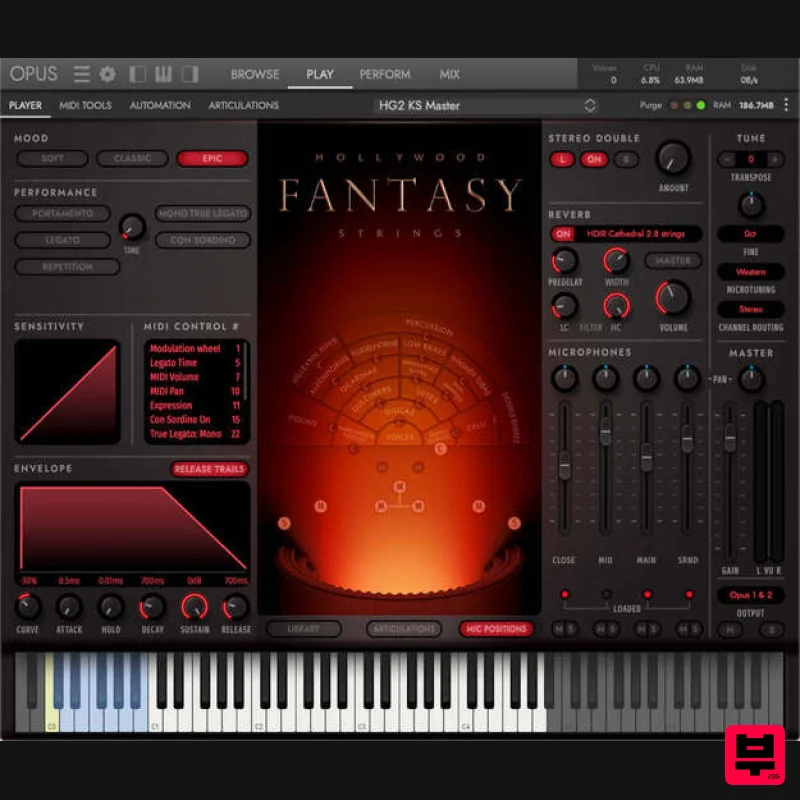Adjust the Stereo Double Amount knob
The width and height of the screenshot is (800, 800).
(673, 157)
